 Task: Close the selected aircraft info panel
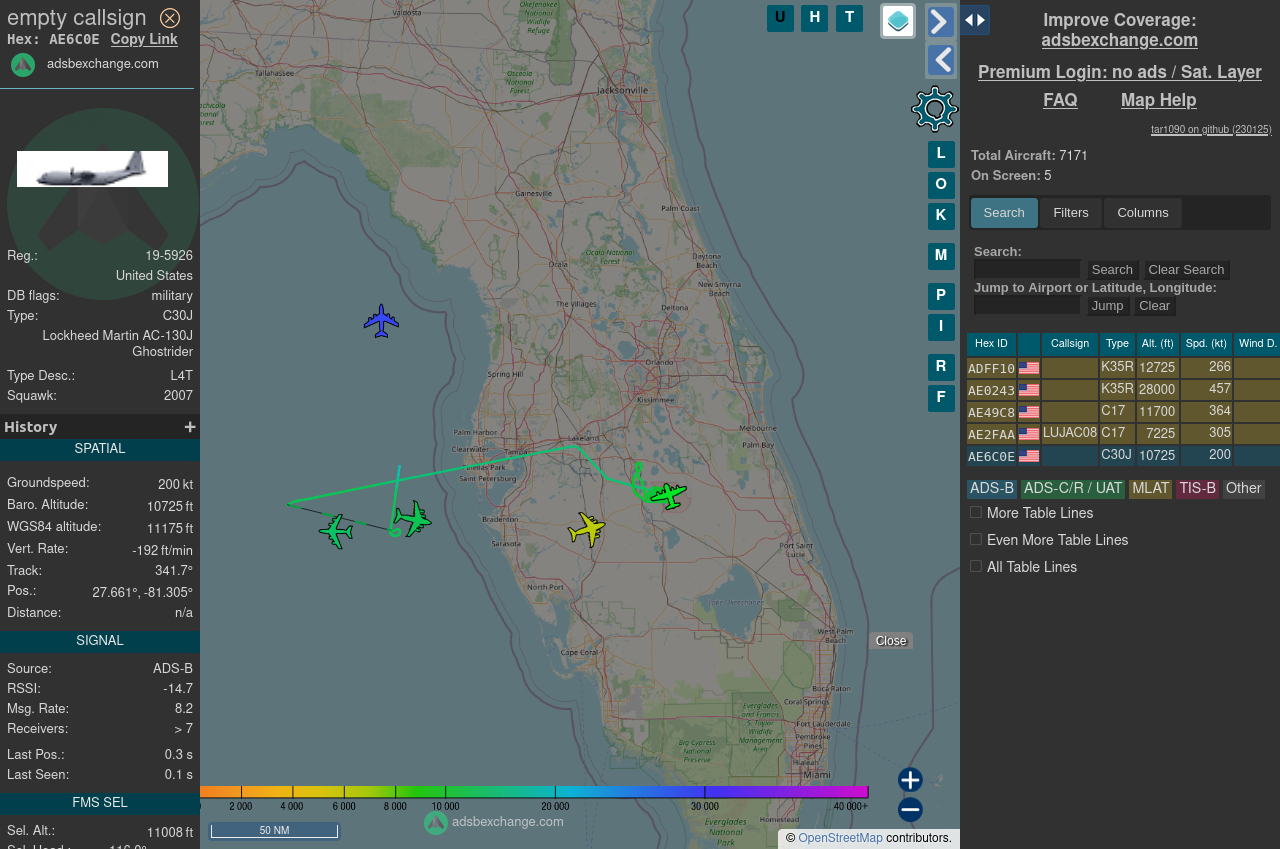tap(170, 18)
